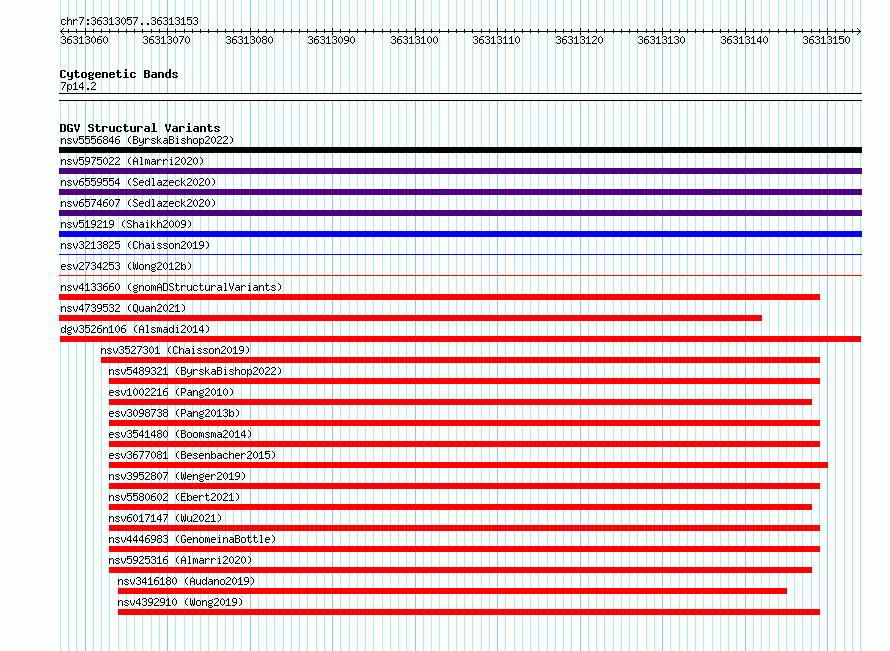Click ruler position 36313130
Screen dimensions: 890x651
pos(662,40)
